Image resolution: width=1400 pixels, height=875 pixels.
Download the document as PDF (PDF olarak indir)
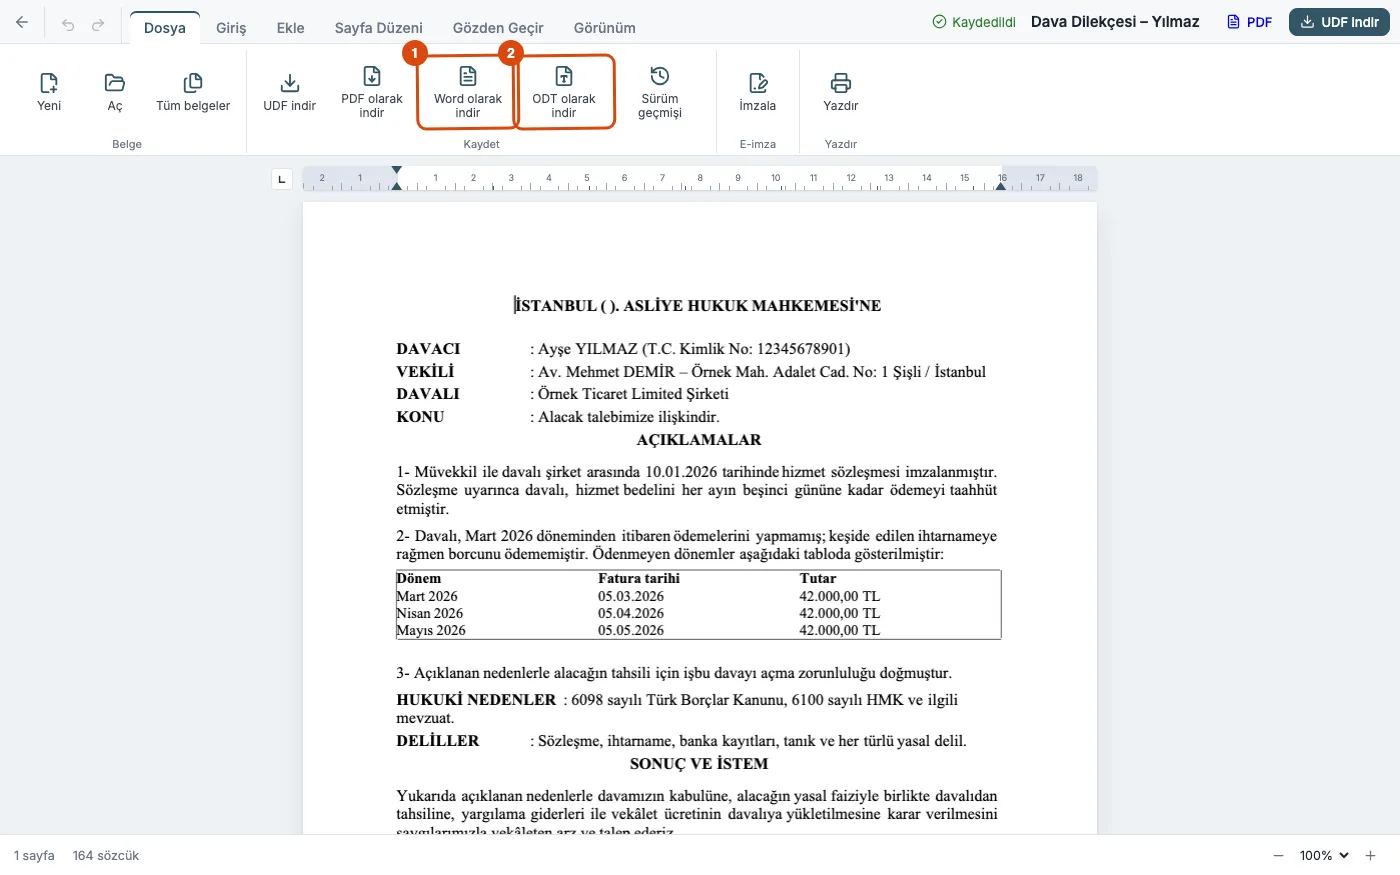pyautogui.click(x=372, y=92)
